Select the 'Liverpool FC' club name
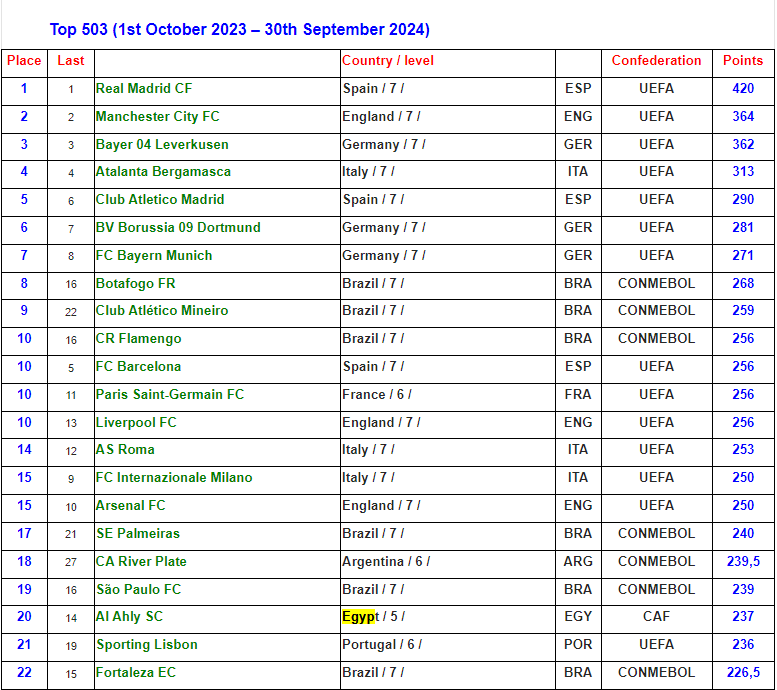The image size is (777, 690). pos(136,423)
